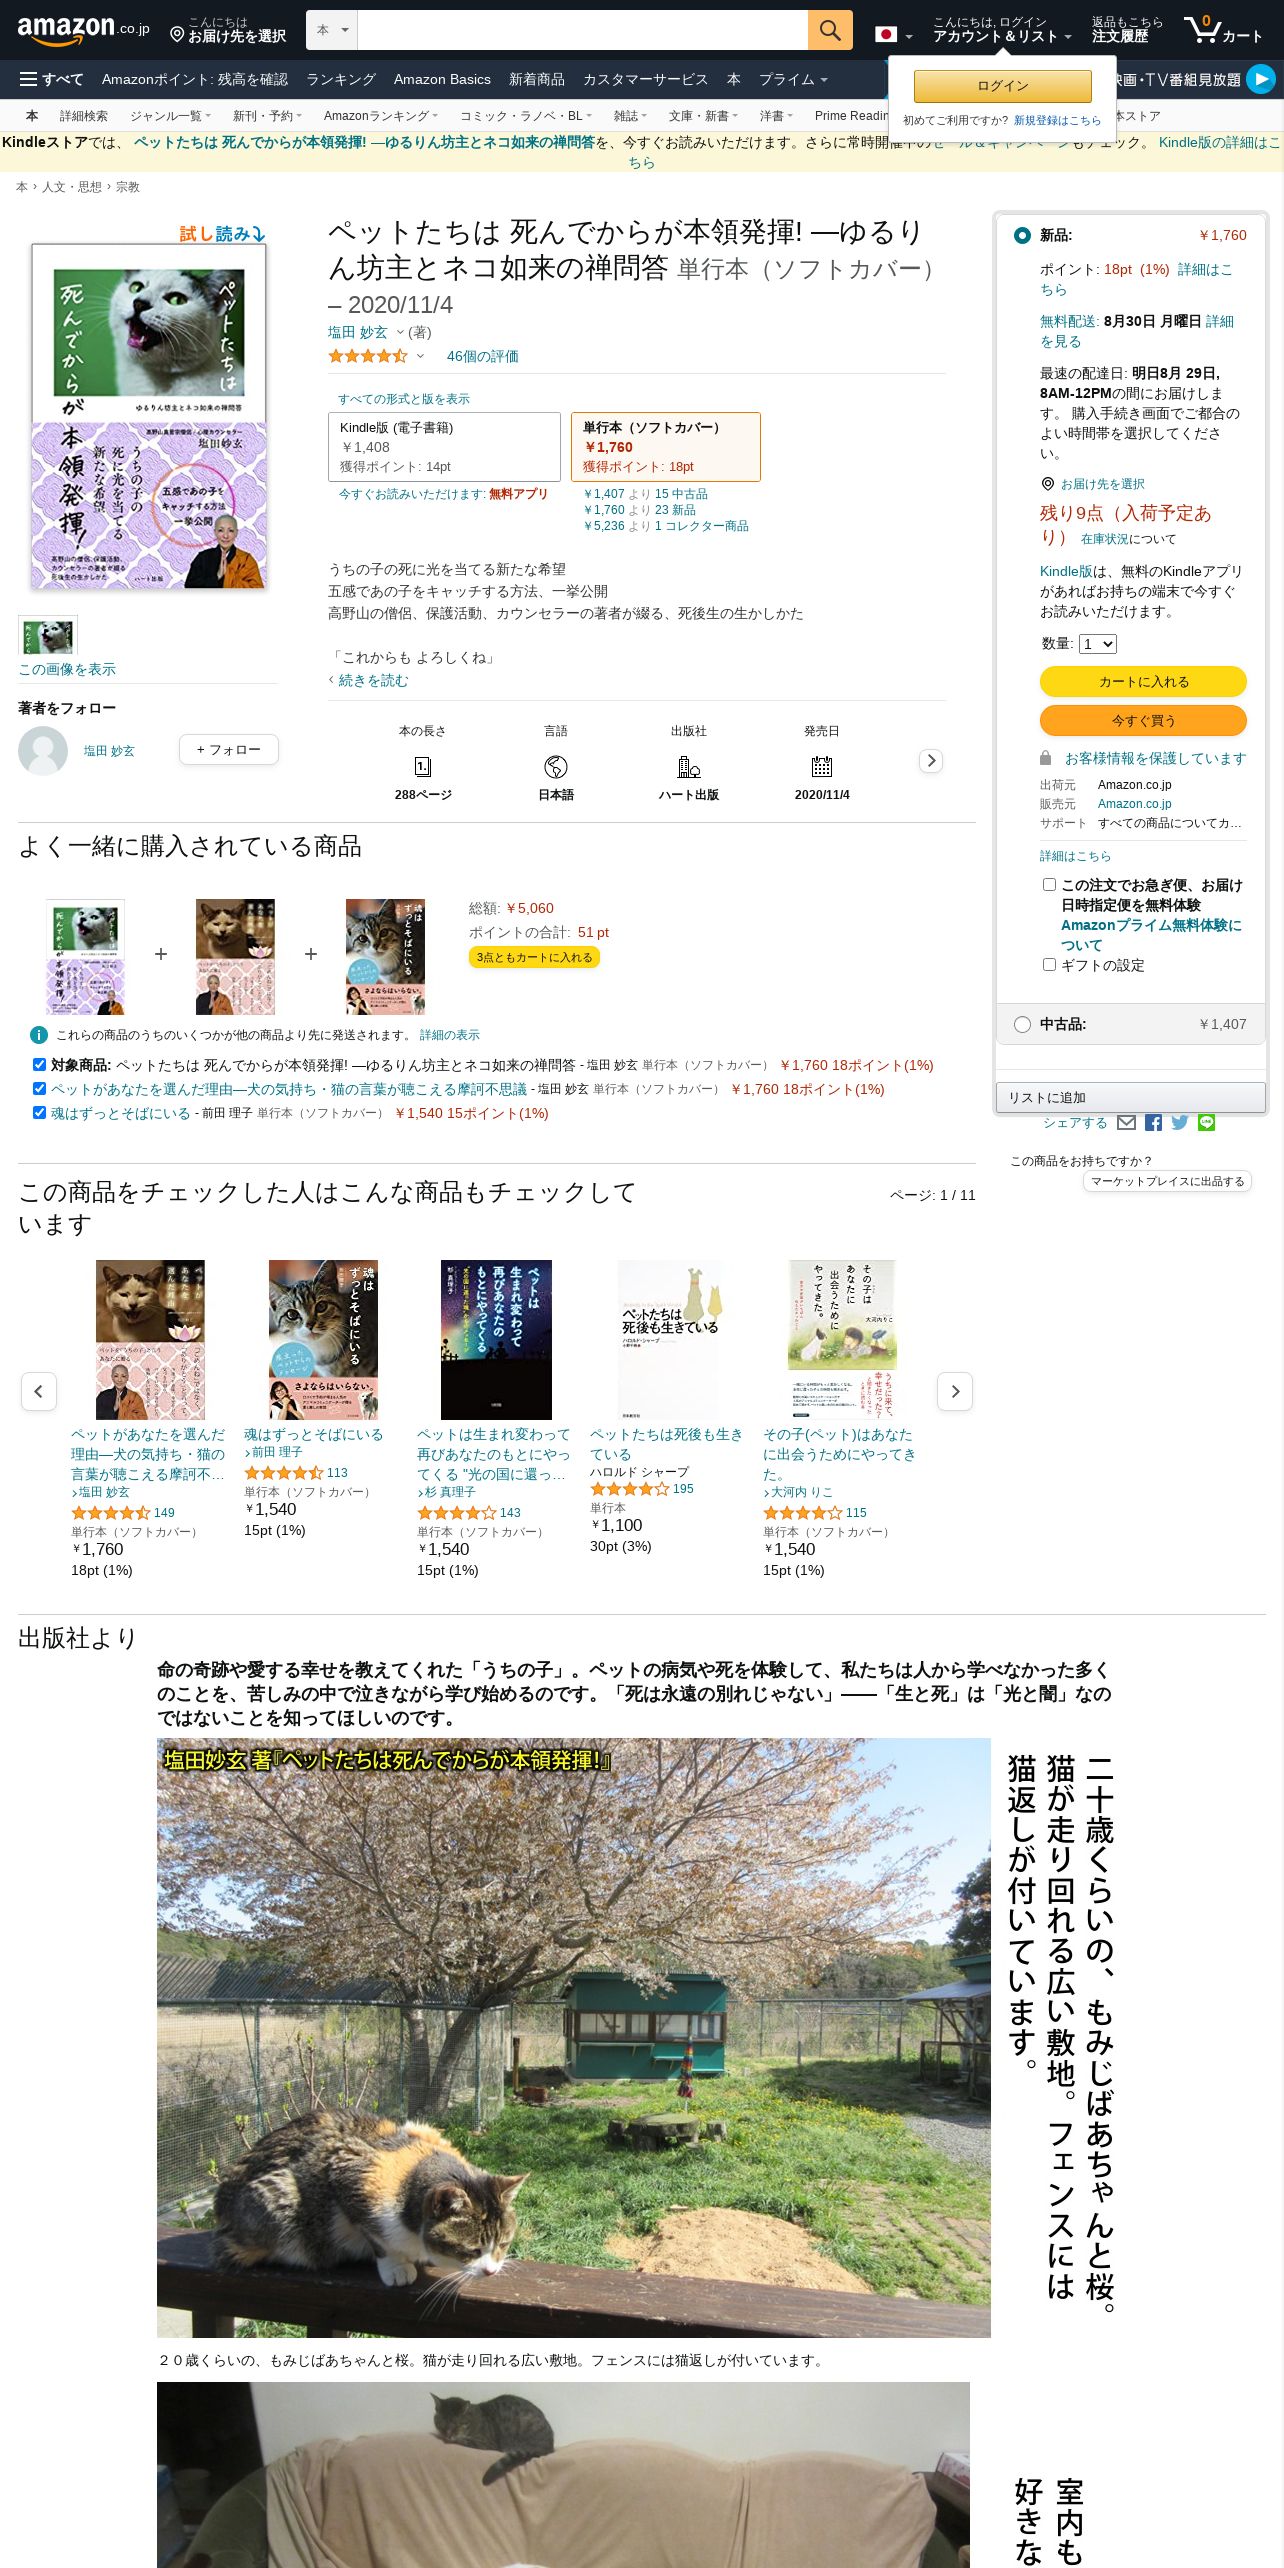The height and width of the screenshot is (2568, 1284).
Task: Open 新着商品 in the nav bar
Action: click(537, 79)
